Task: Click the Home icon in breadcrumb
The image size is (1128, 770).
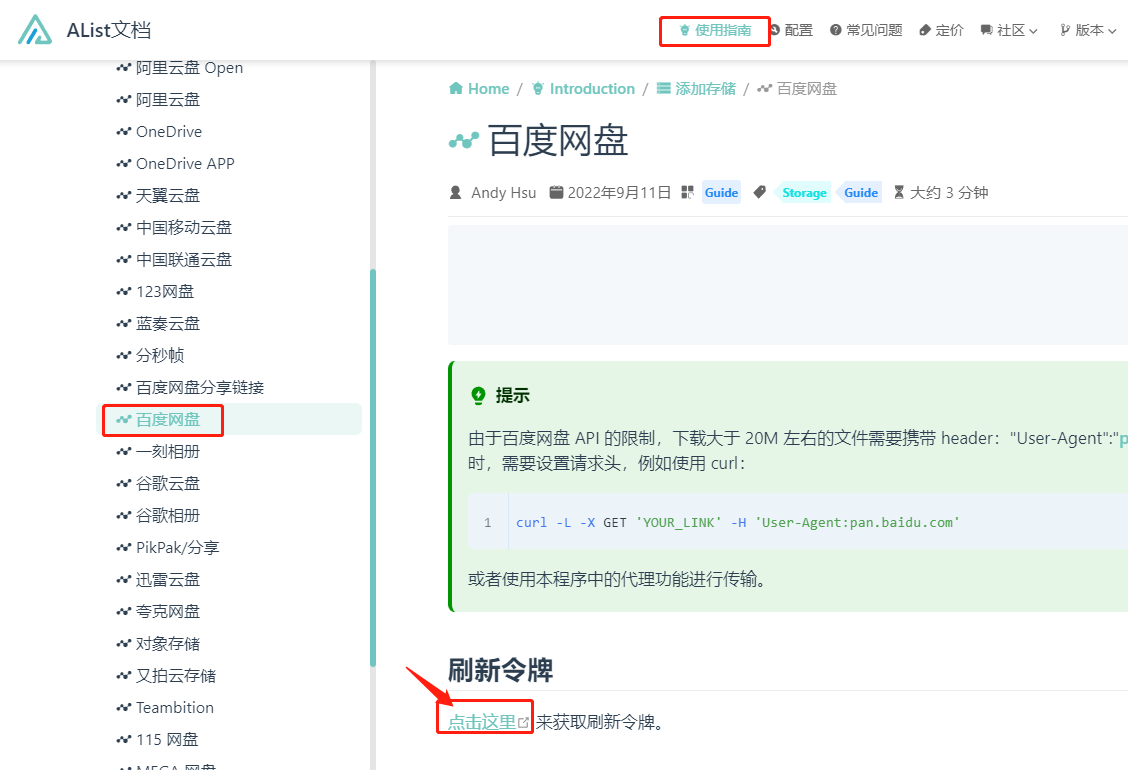Action: (x=456, y=89)
